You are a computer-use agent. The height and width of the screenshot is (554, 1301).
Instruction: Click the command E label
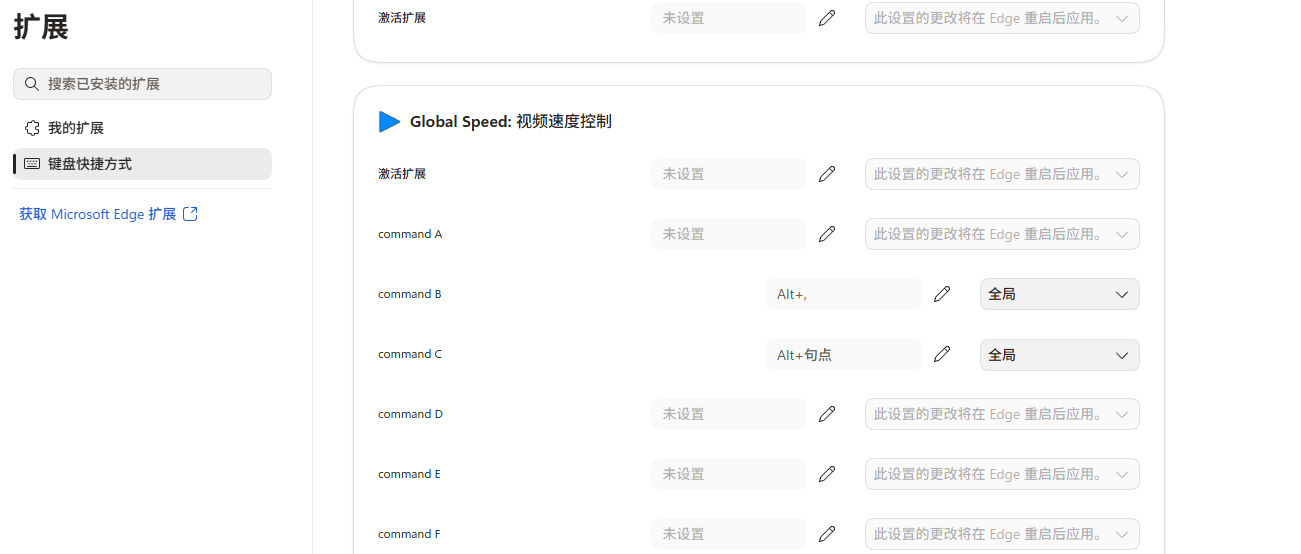pyautogui.click(x=409, y=474)
